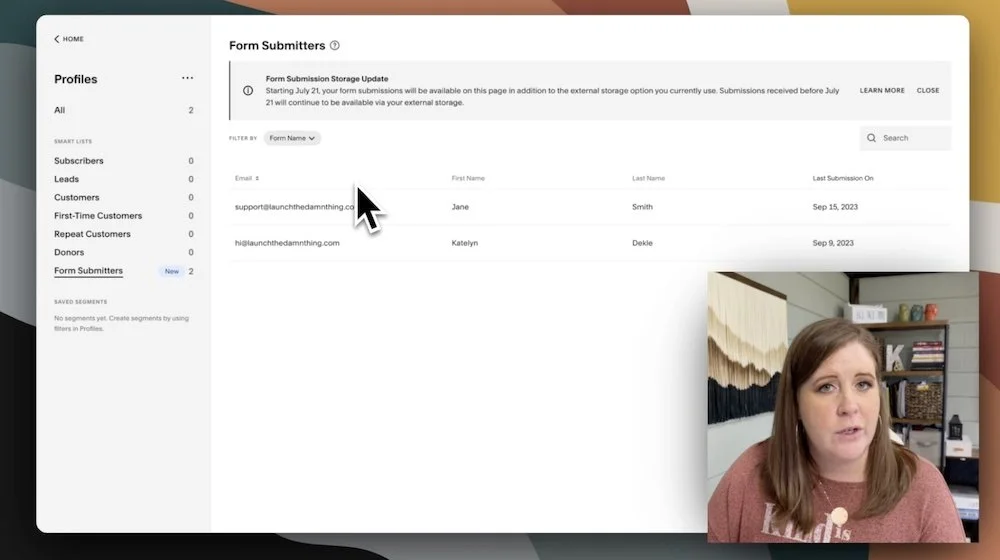The image size is (1000, 560).
Task: Close the storage update banner
Action: click(x=928, y=91)
